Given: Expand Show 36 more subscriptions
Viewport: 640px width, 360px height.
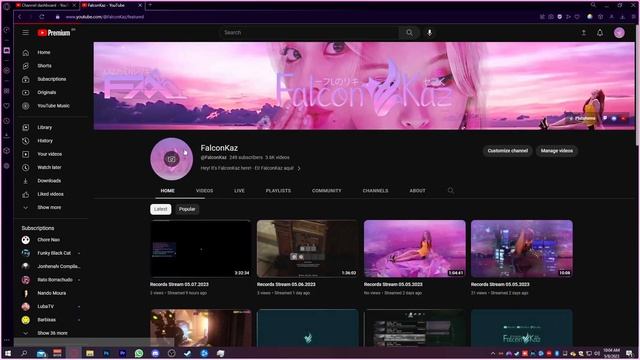Looking at the screenshot, I should tap(52, 333).
